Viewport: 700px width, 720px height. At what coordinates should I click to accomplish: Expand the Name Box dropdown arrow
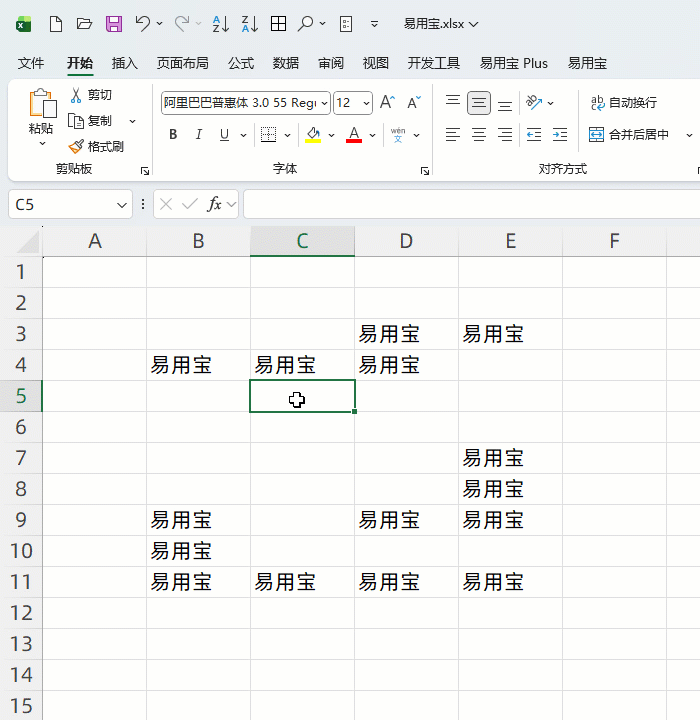[x=123, y=205]
